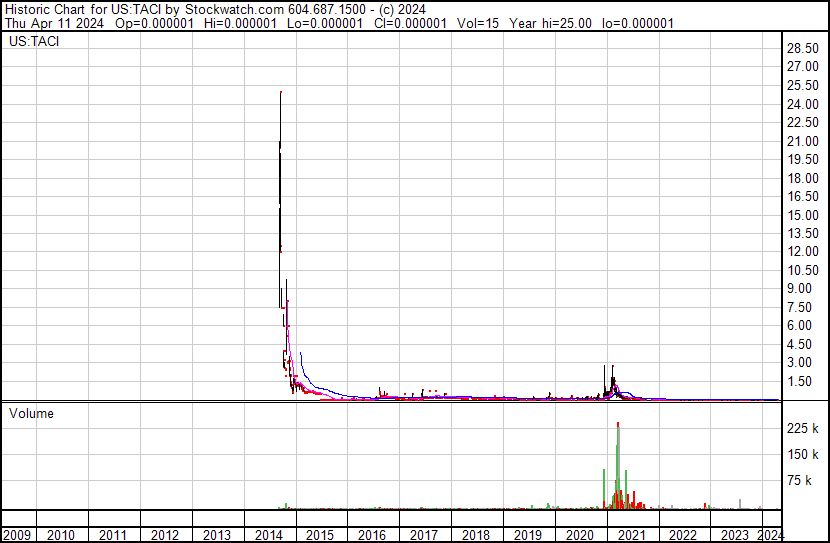Click the 'Volume' panel label
The width and height of the screenshot is (830, 543).
31,413
